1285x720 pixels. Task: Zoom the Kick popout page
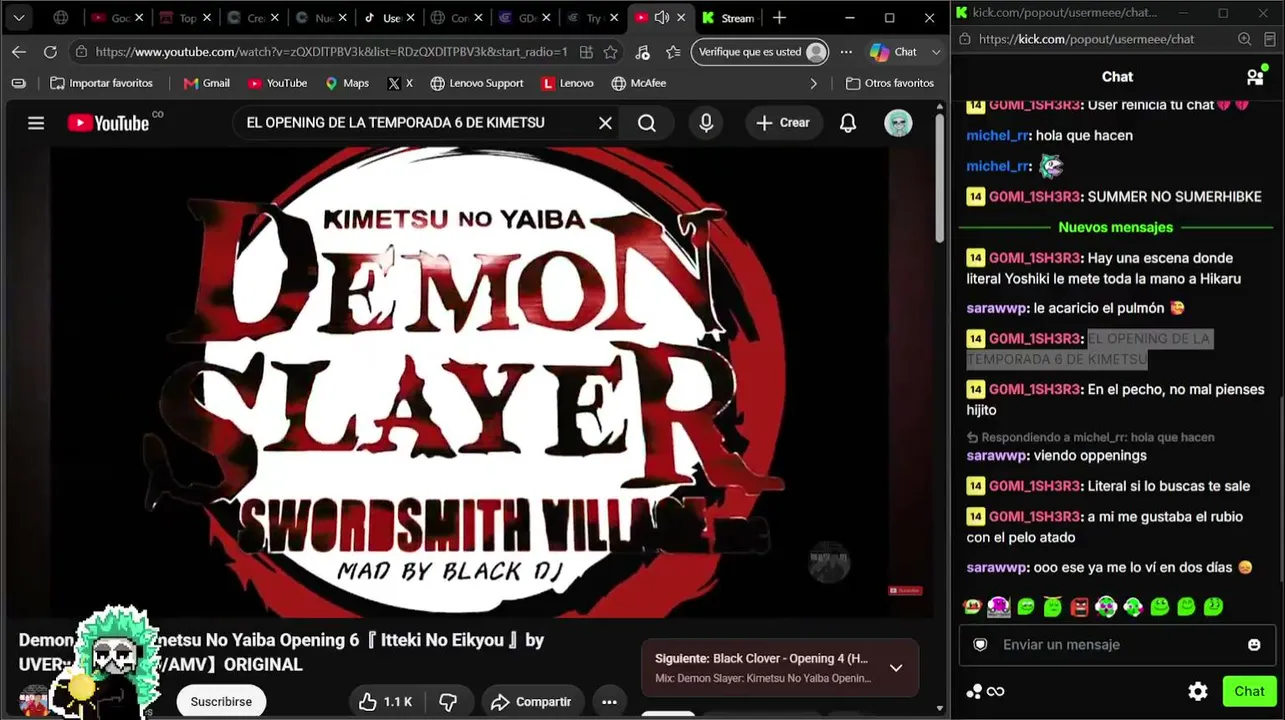pyautogui.click(x=1245, y=39)
